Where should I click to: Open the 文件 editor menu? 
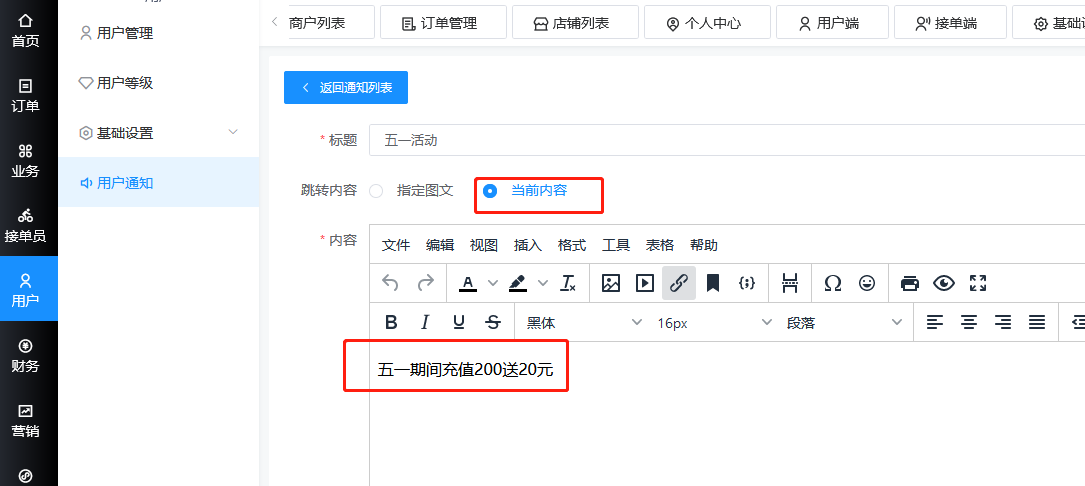click(x=396, y=245)
